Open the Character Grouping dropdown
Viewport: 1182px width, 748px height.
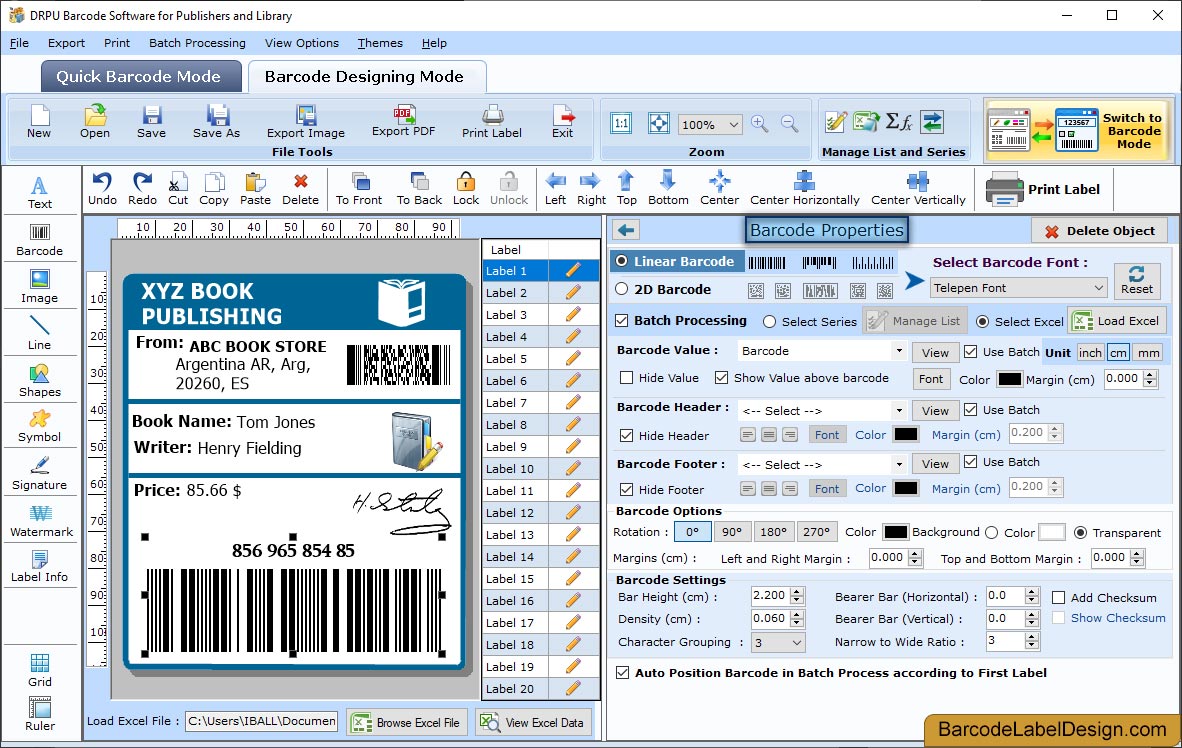click(x=797, y=642)
